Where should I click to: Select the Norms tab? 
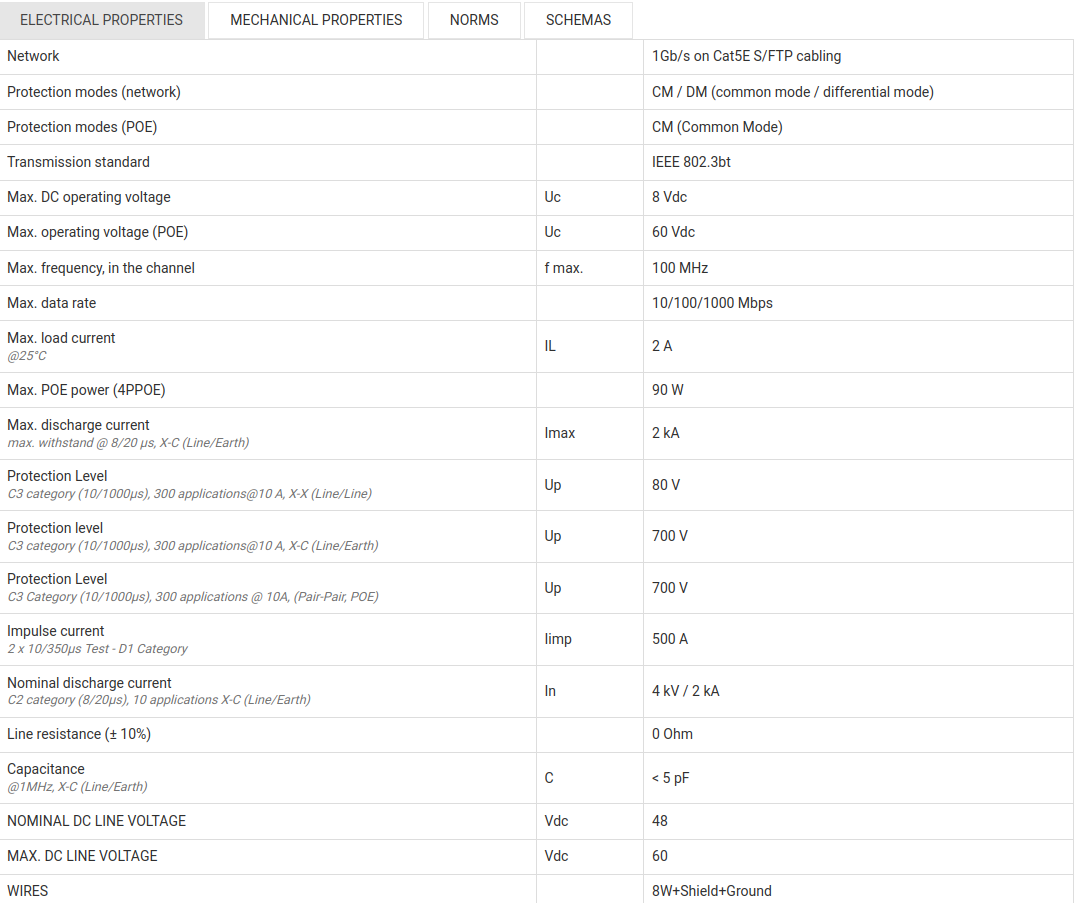pos(474,20)
